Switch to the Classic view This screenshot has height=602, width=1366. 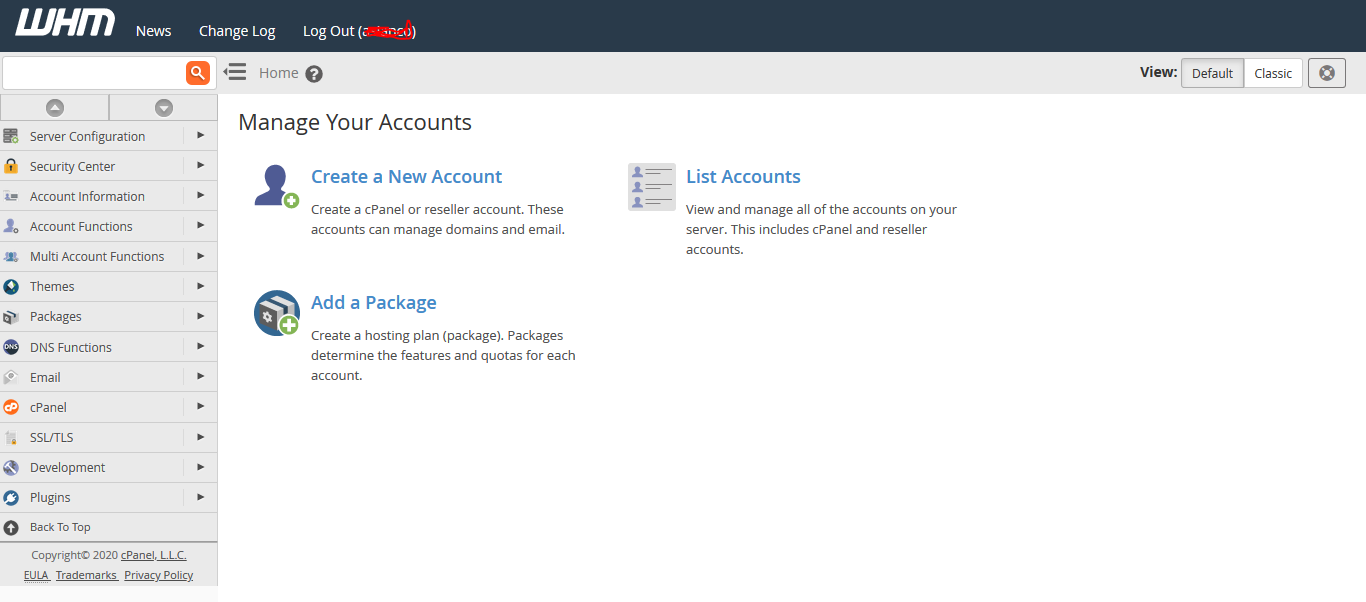[x=1273, y=73]
